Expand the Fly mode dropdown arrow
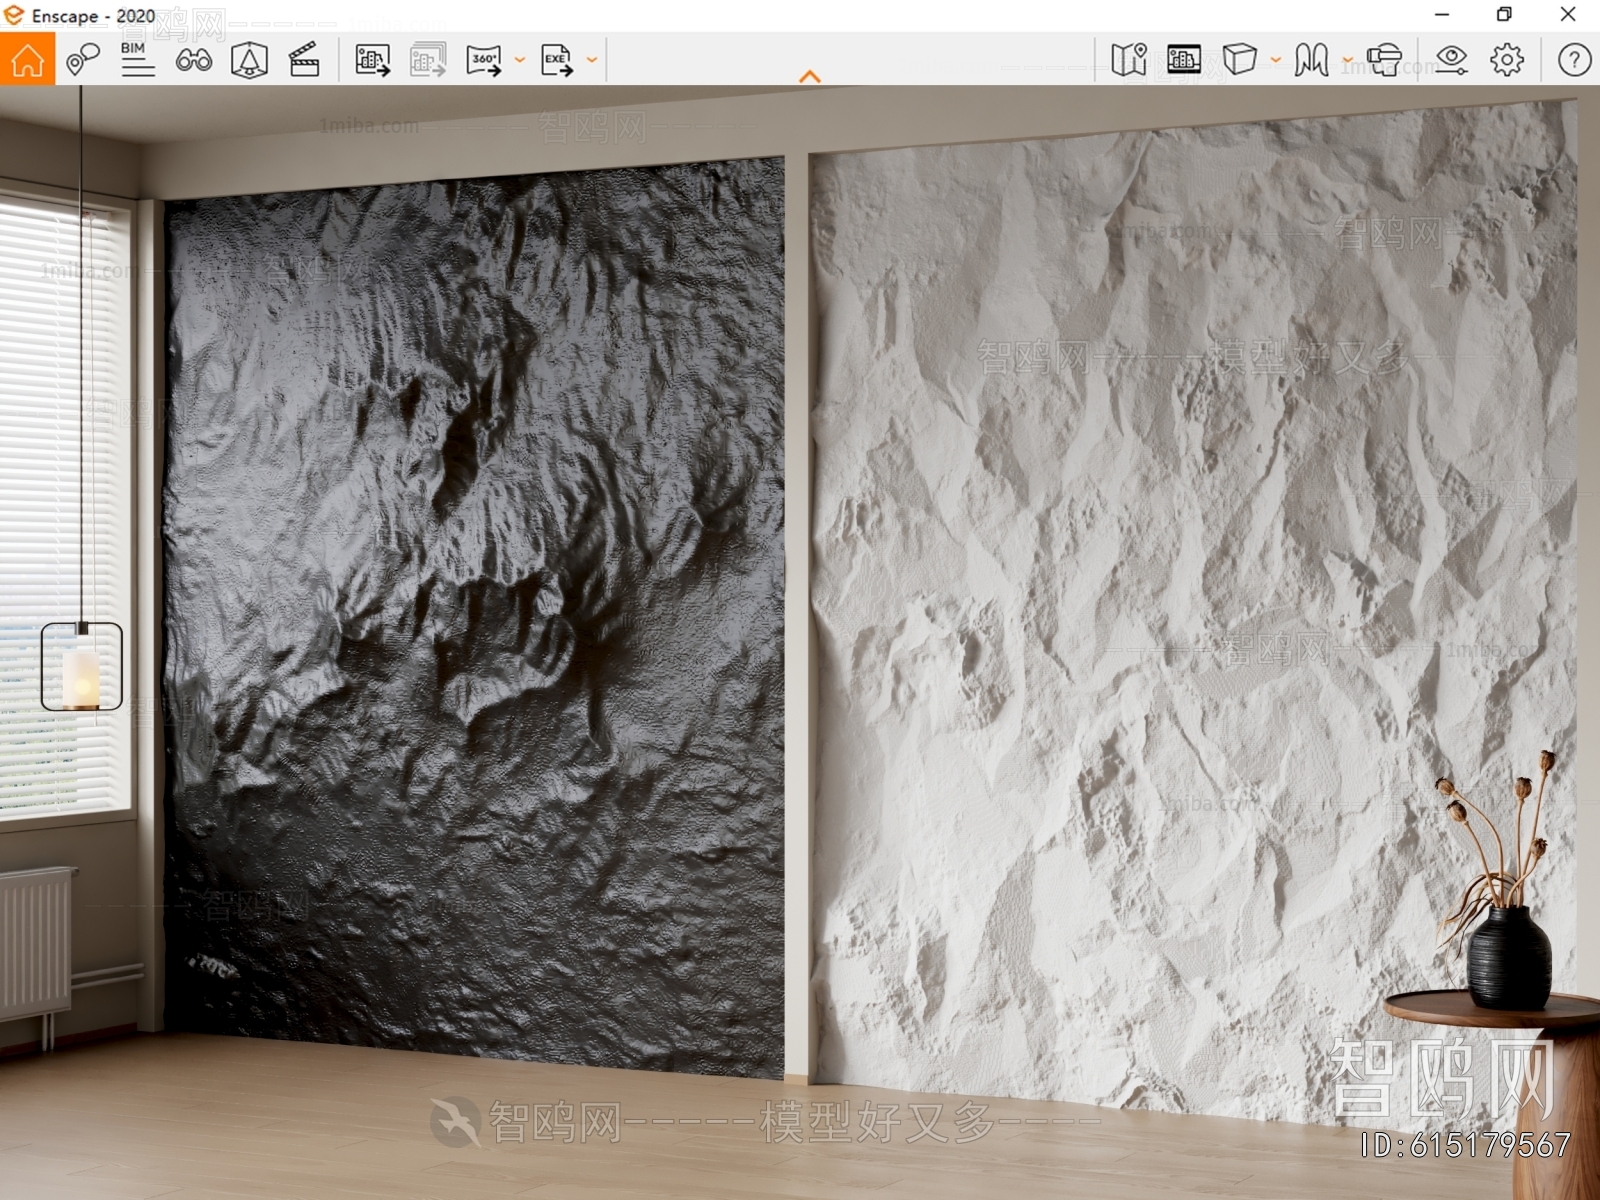 tap(1347, 60)
